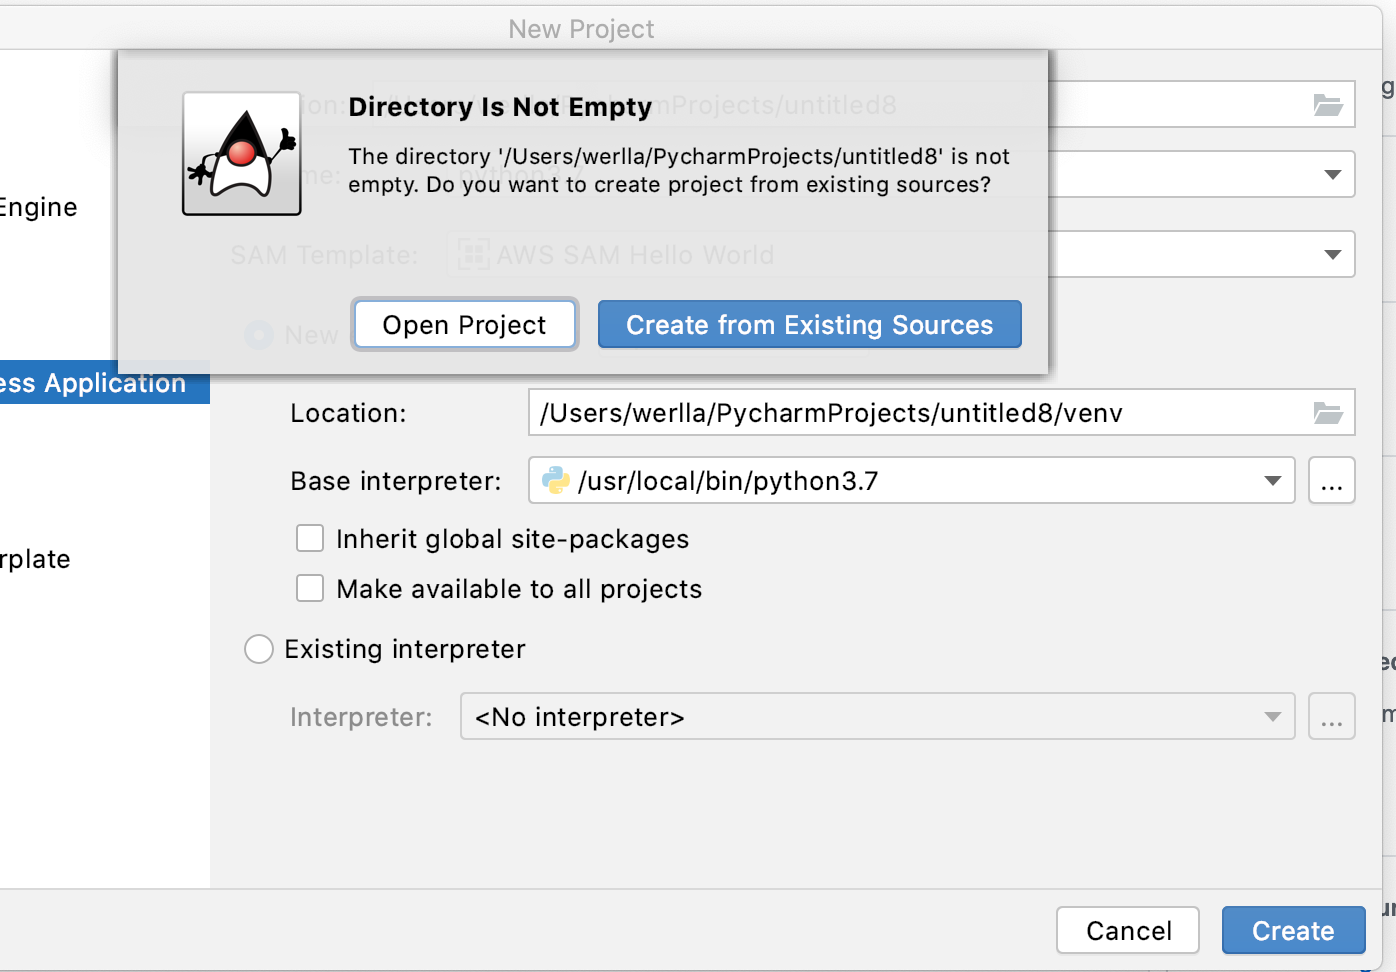Open the SAM Template dropdown

(x=1331, y=254)
